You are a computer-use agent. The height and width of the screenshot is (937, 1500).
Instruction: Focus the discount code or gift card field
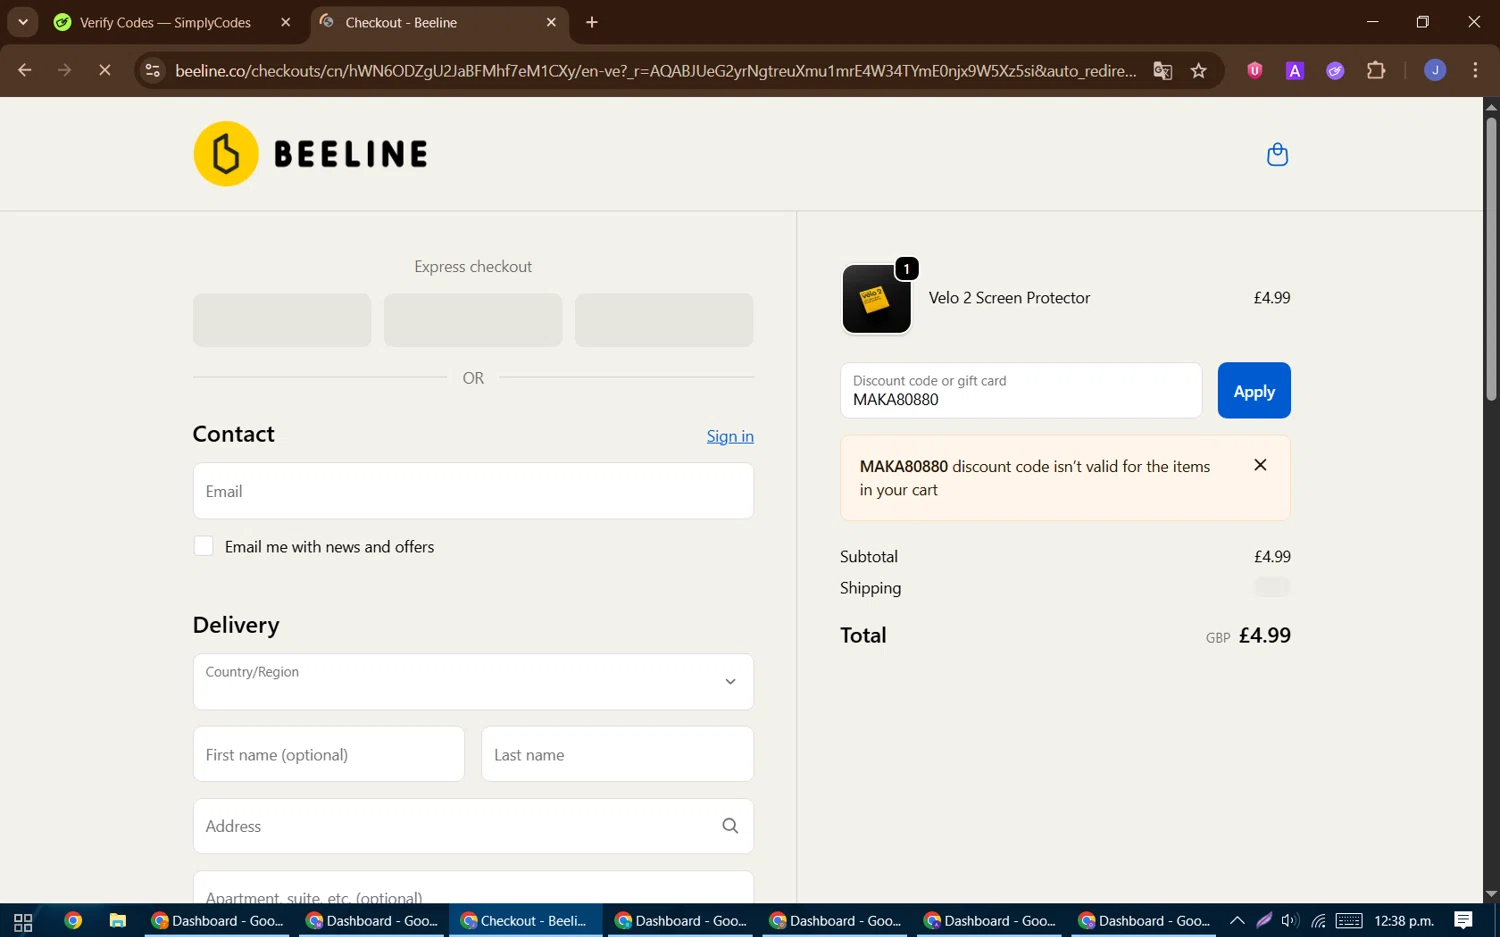[x=1021, y=391]
